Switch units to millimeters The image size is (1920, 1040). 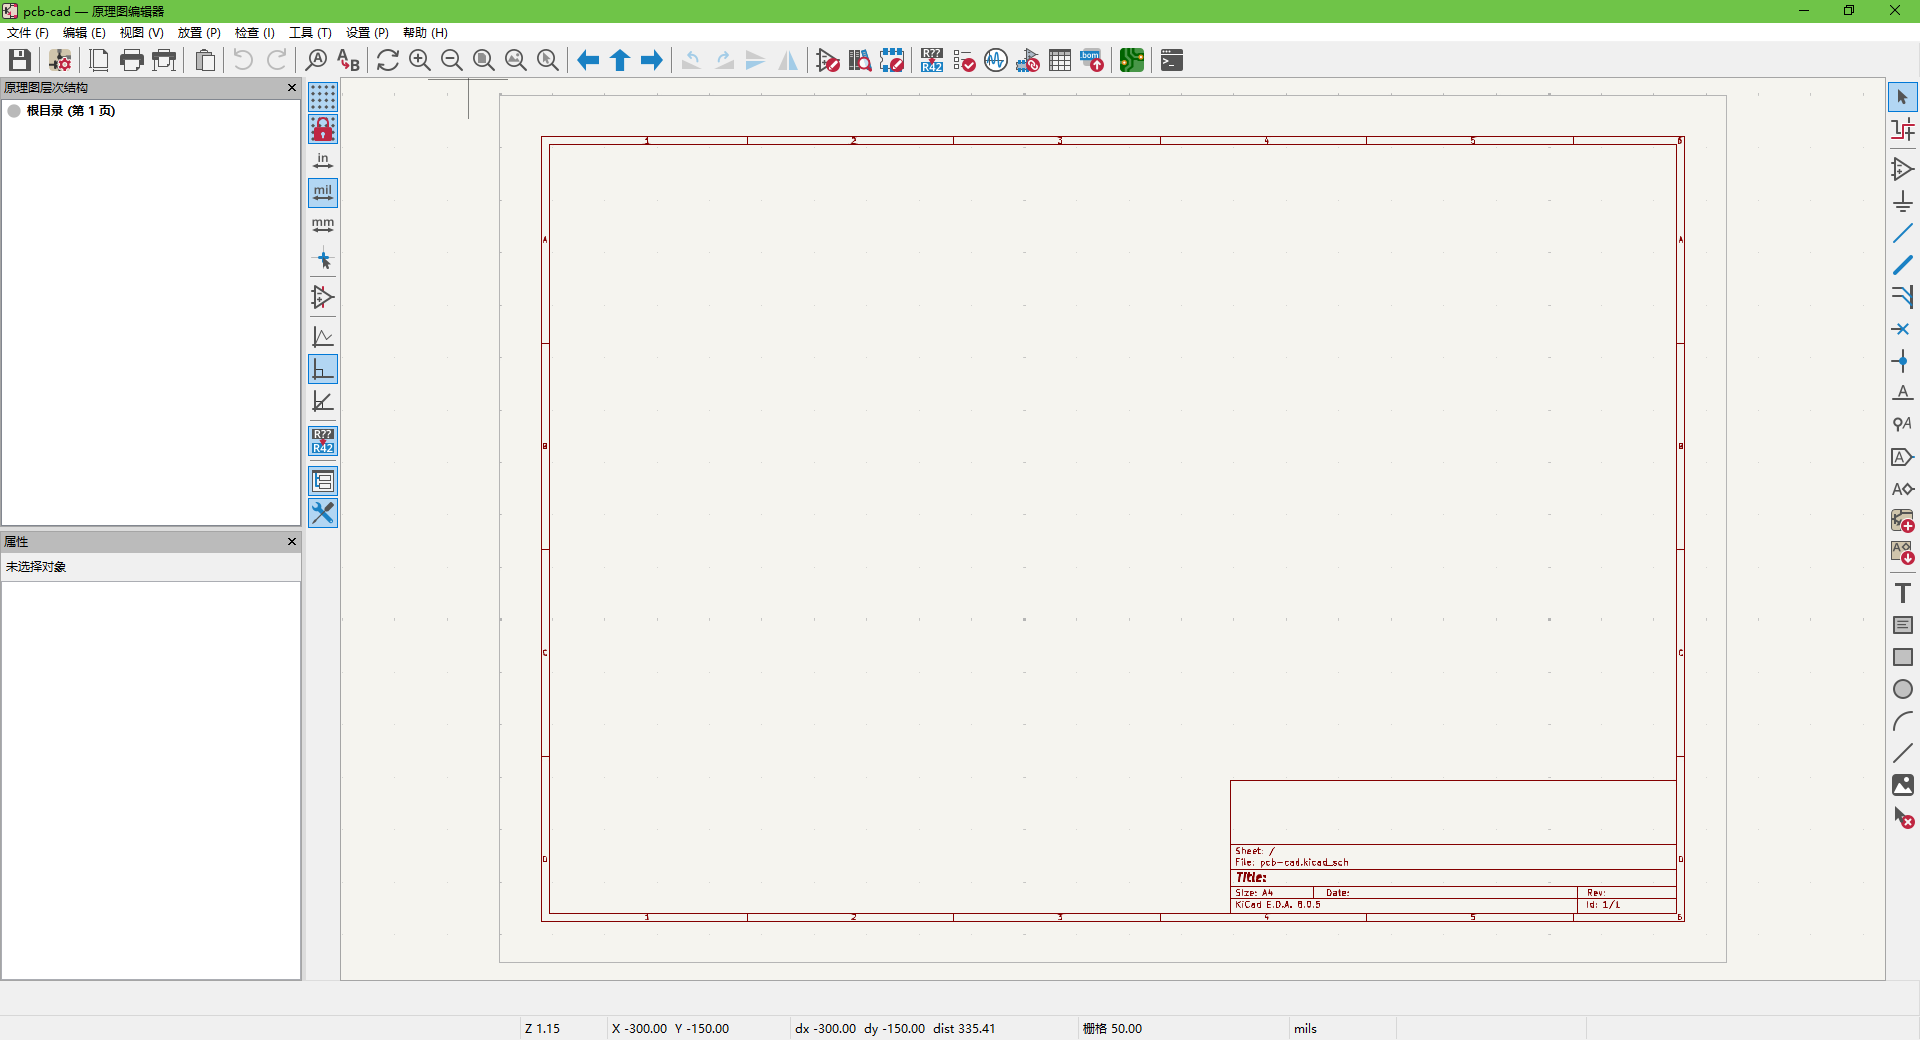tap(323, 225)
